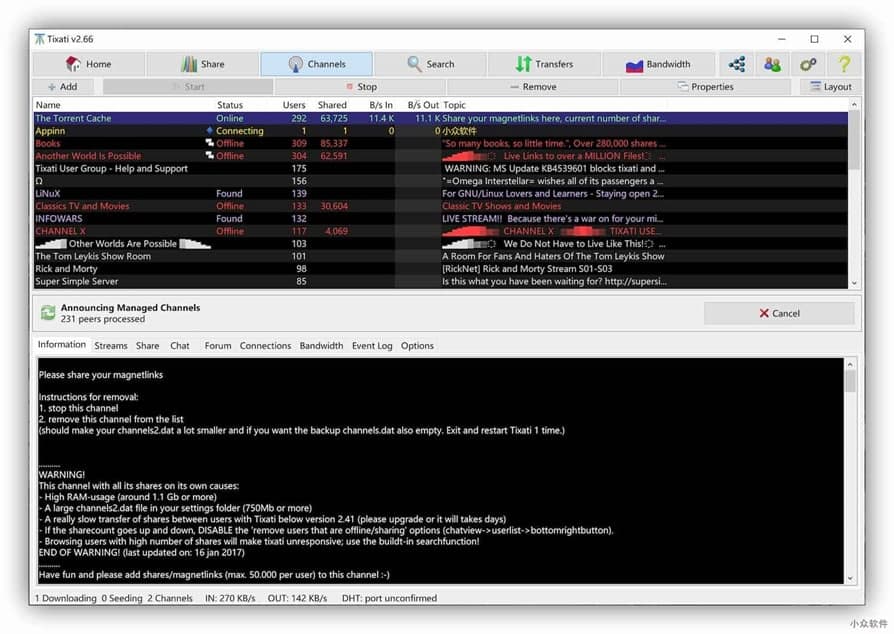The image size is (894, 634).
Task: Select The Torrent Cache channel row
Action: pyautogui.click(x=440, y=118)
